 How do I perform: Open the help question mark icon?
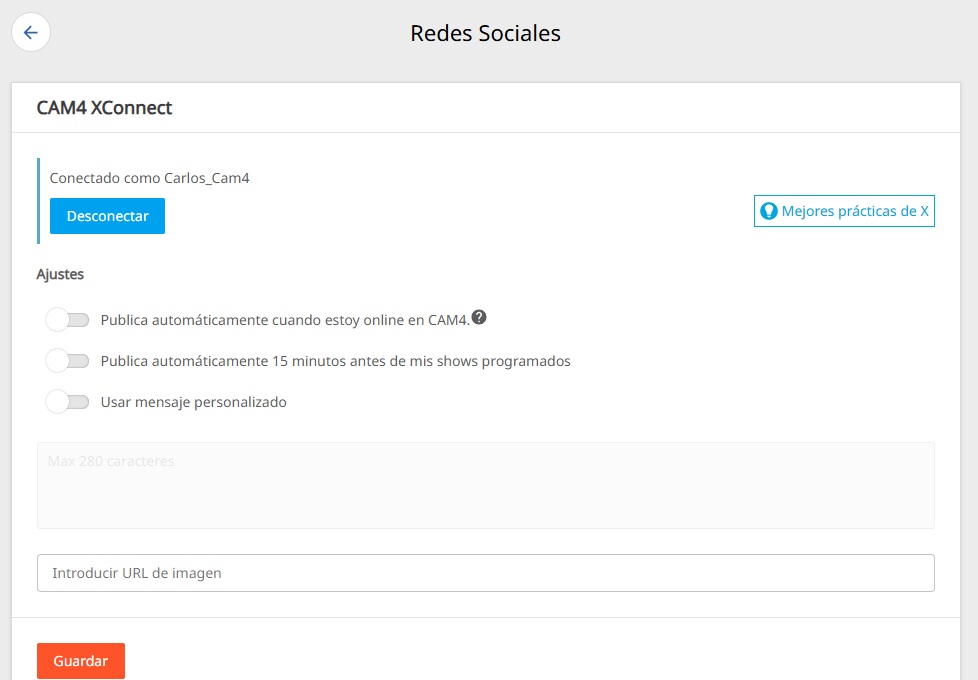pyautogui.click(x=478, y=317)
